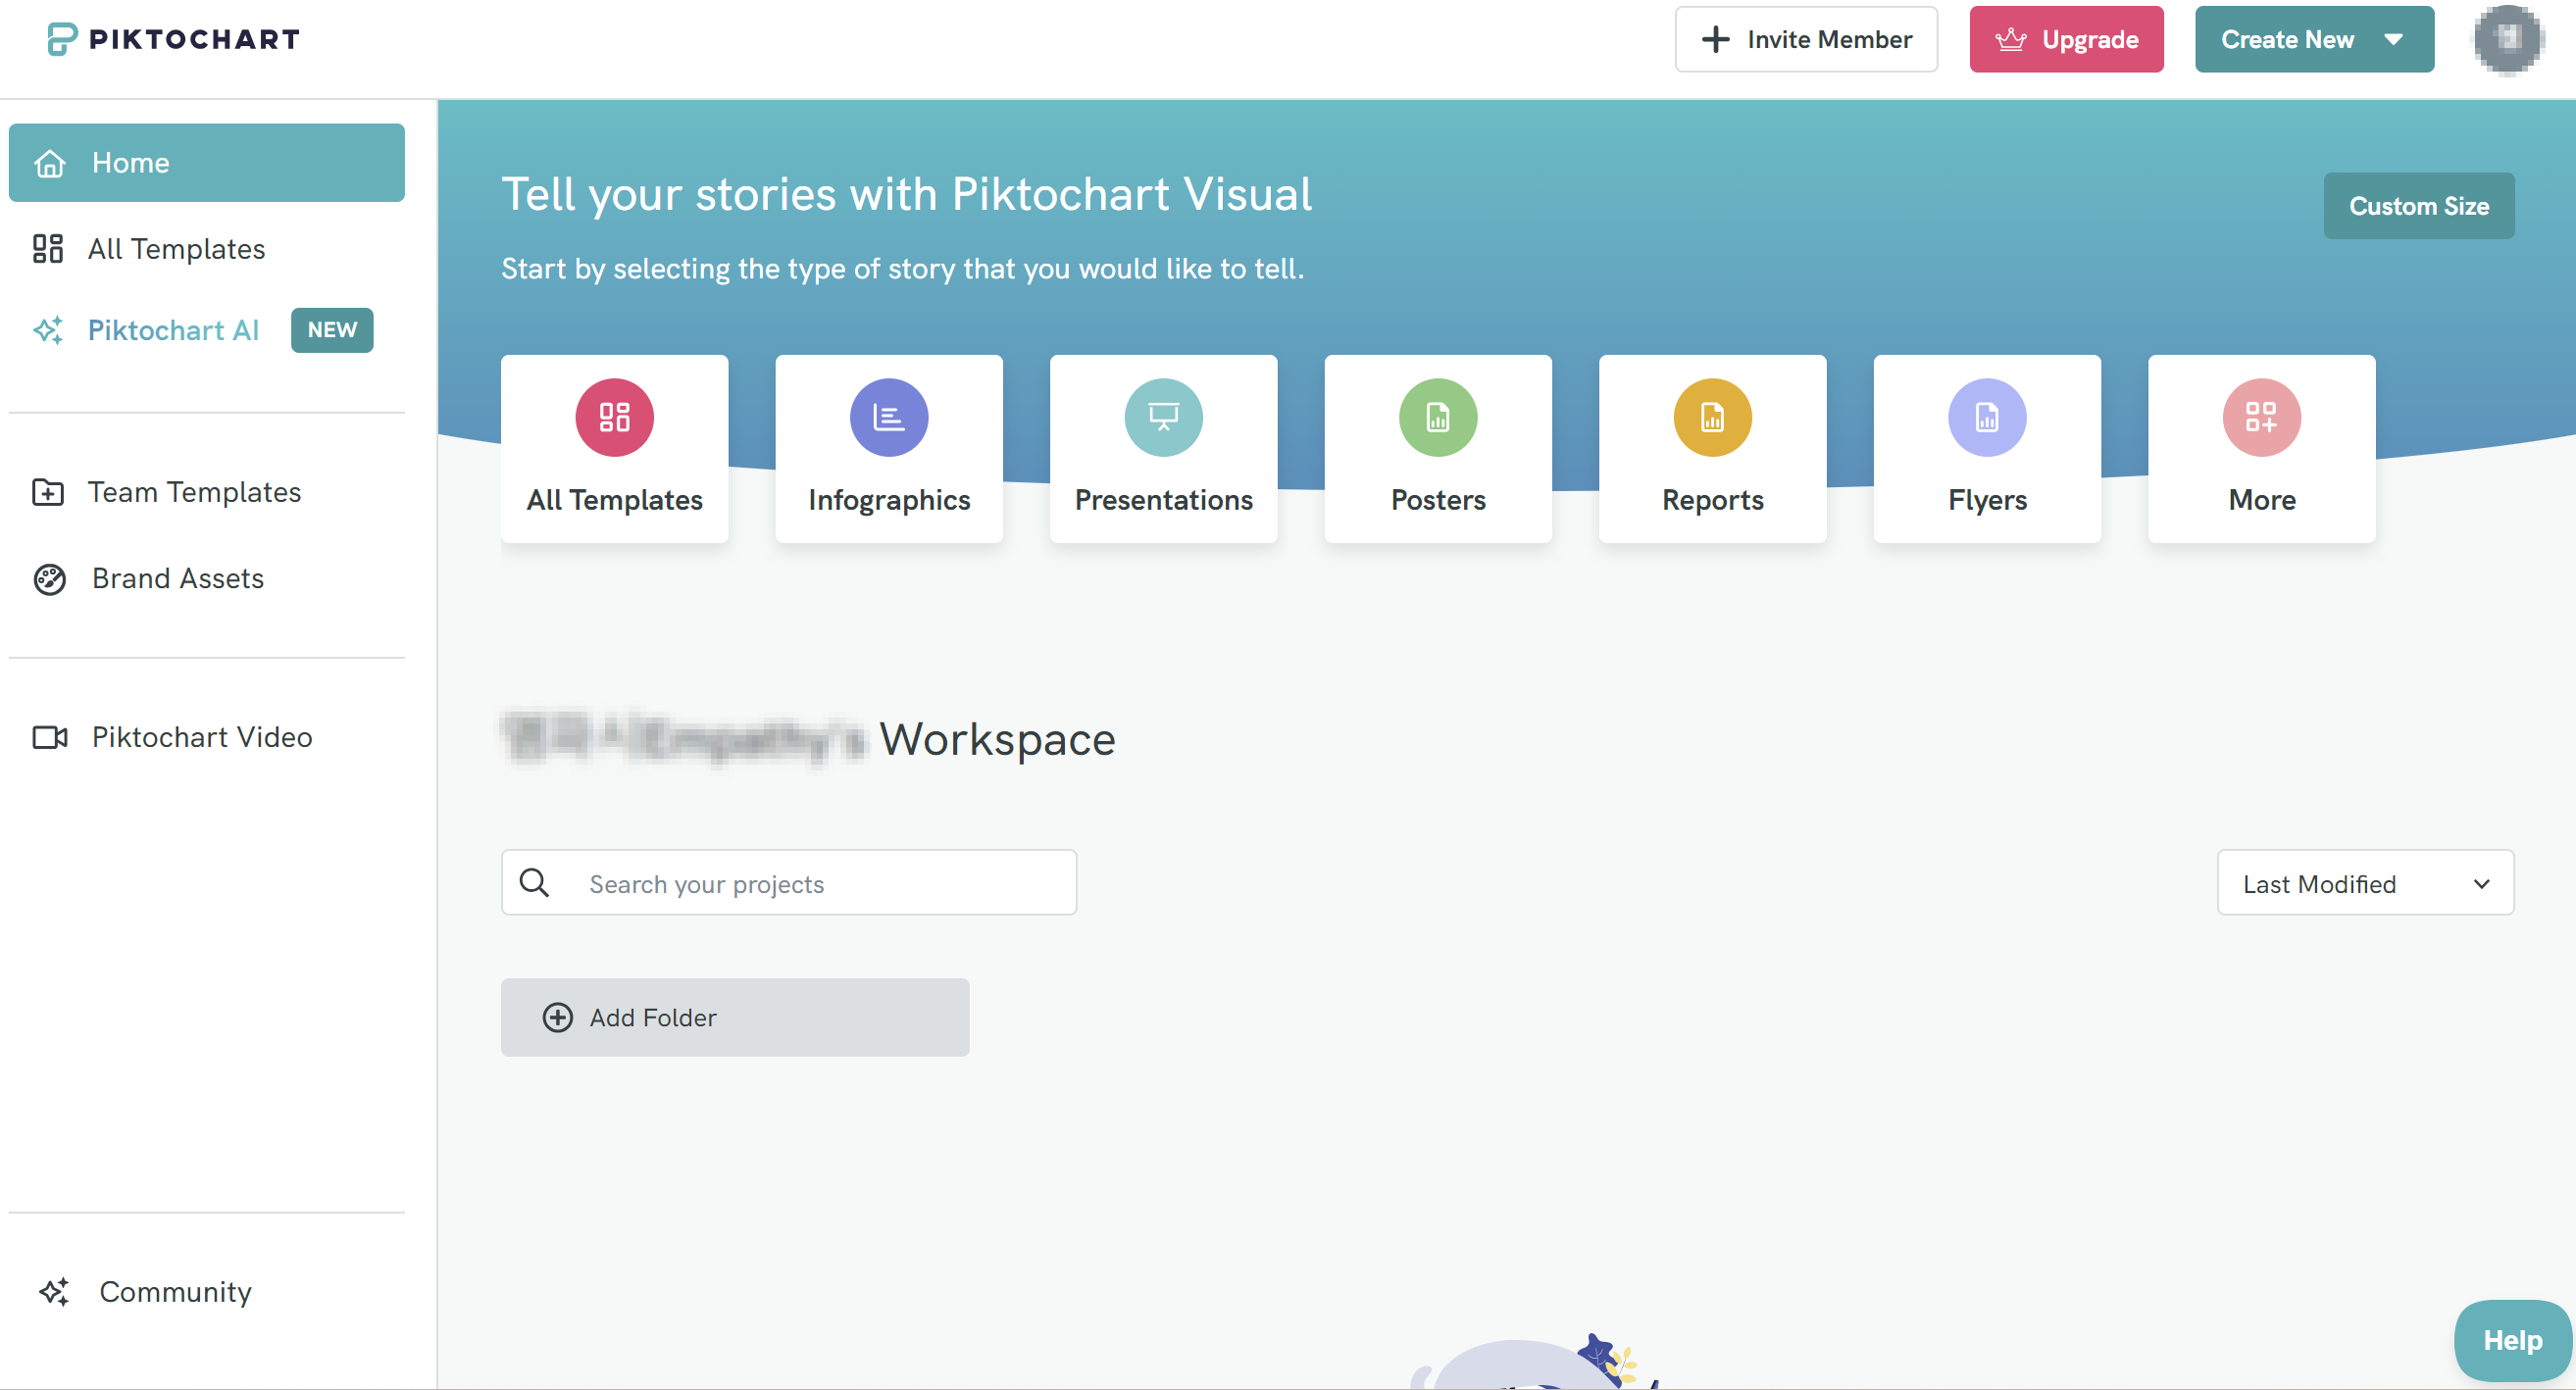The image size is (2576, 1390).
Task: Open the More card label
Action: 2261,500
